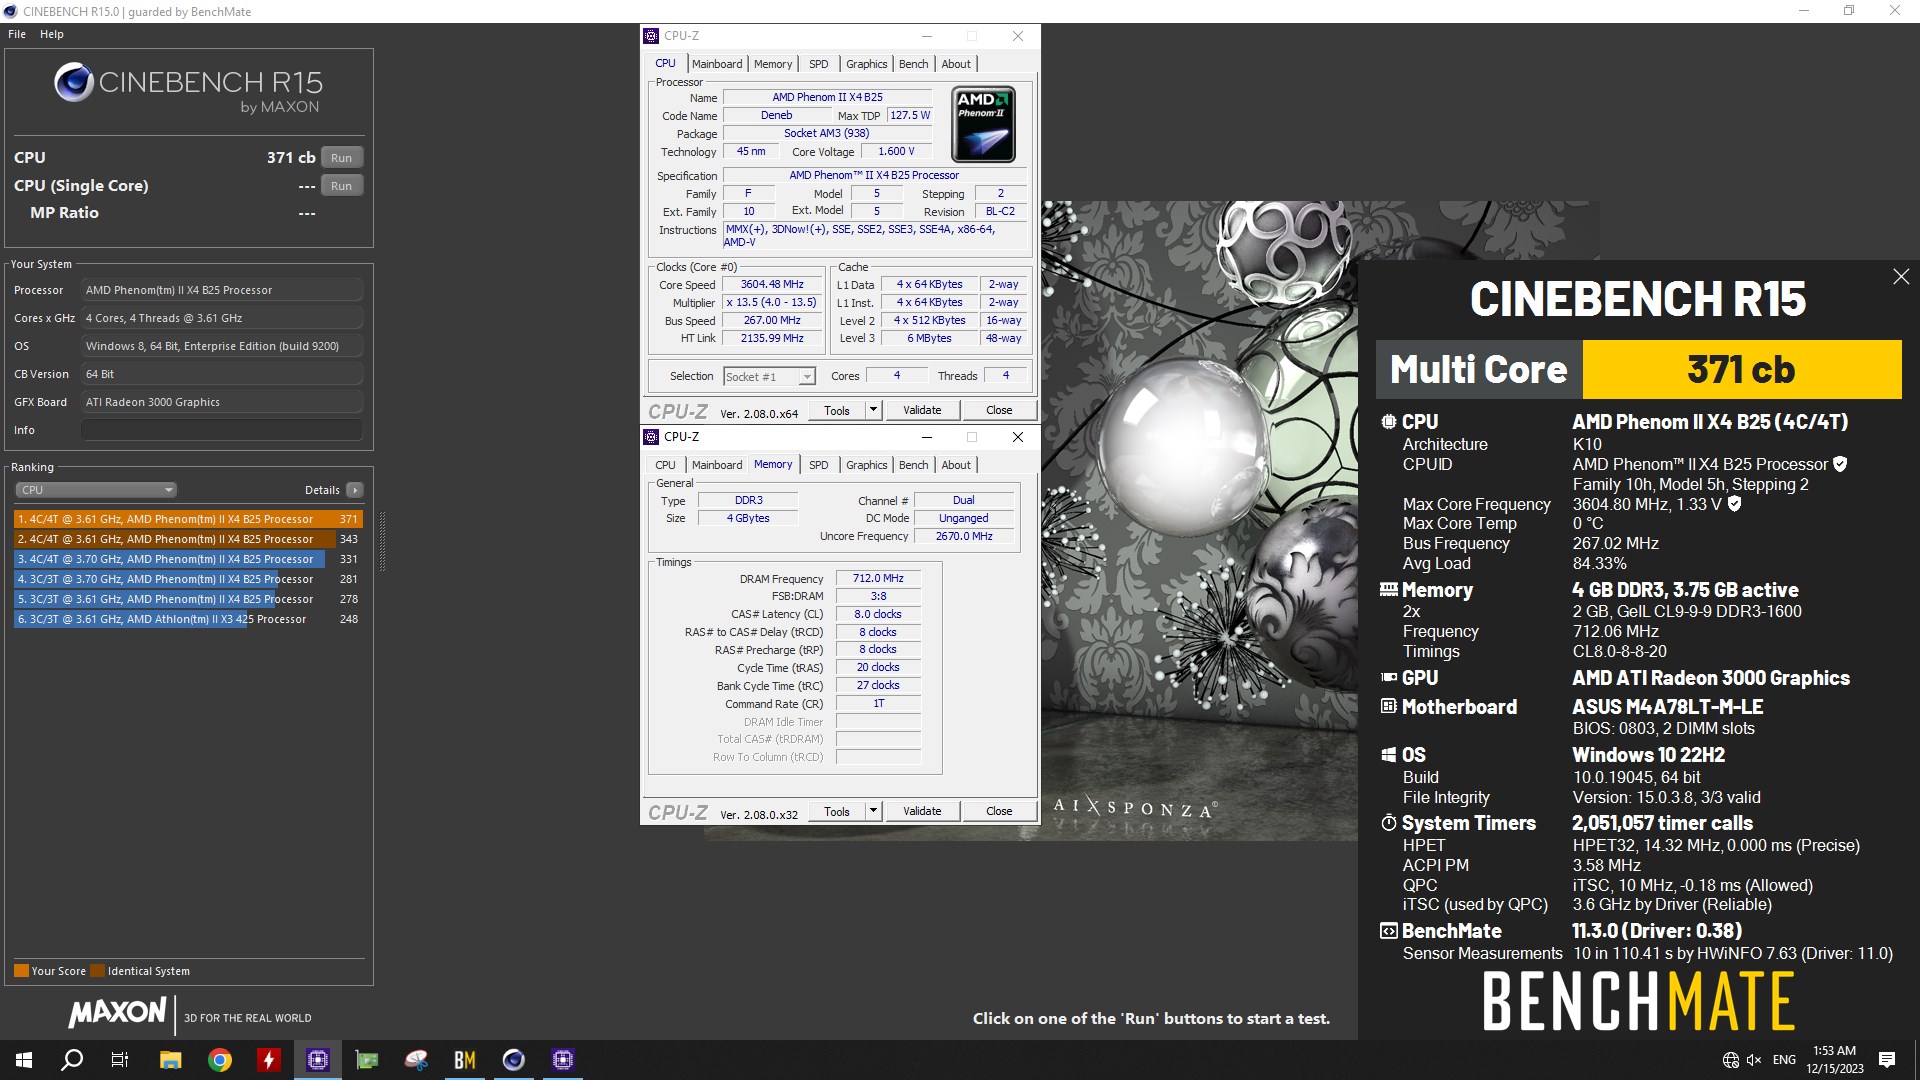Click the Processor field in Your System
The width and height of the screenshot is (1920, 1080).
tap(221, 290)
